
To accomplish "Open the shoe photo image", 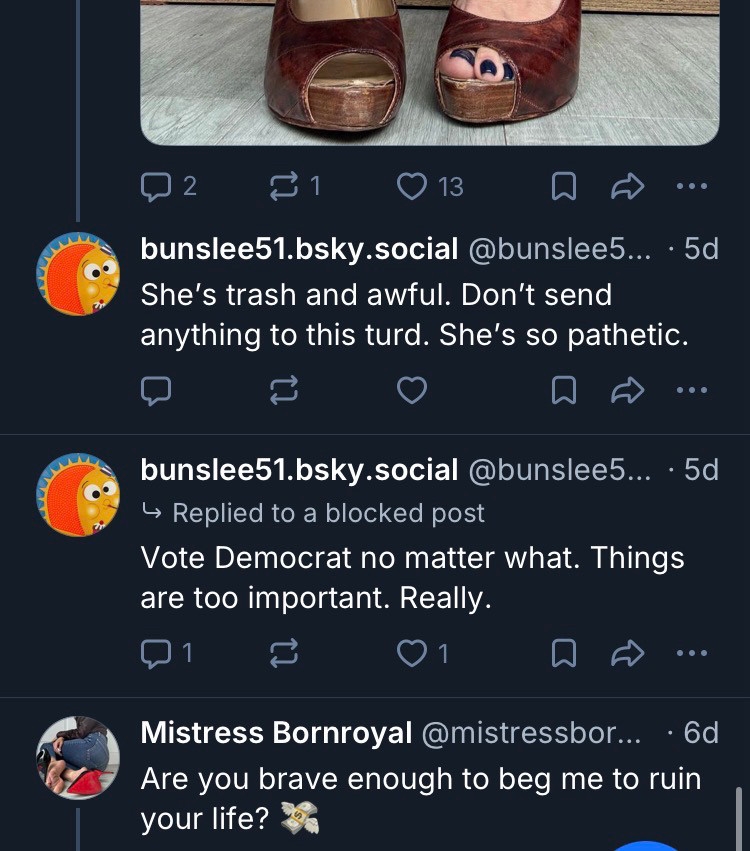I will coord(430,70).
